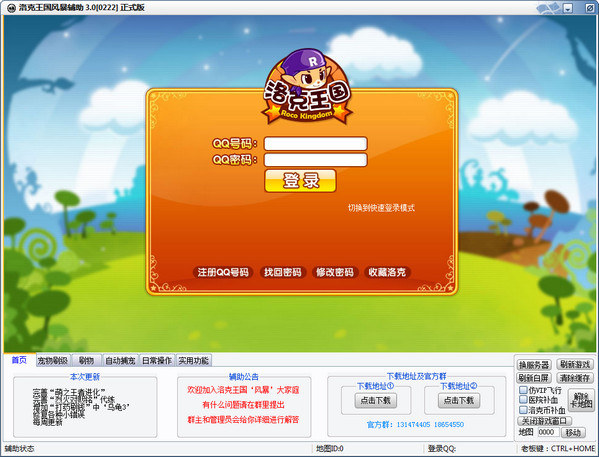Toggle the 医院补血 checkbox

[523, 400]
